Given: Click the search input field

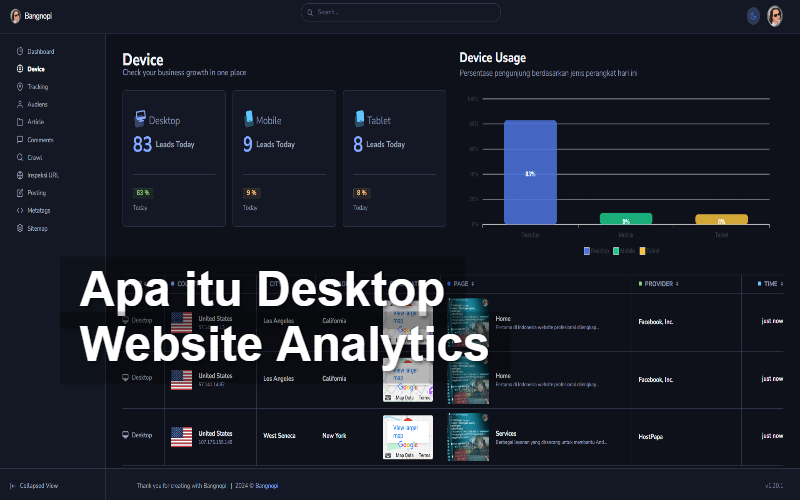Looking at the screenshot, I should point(400,12).
